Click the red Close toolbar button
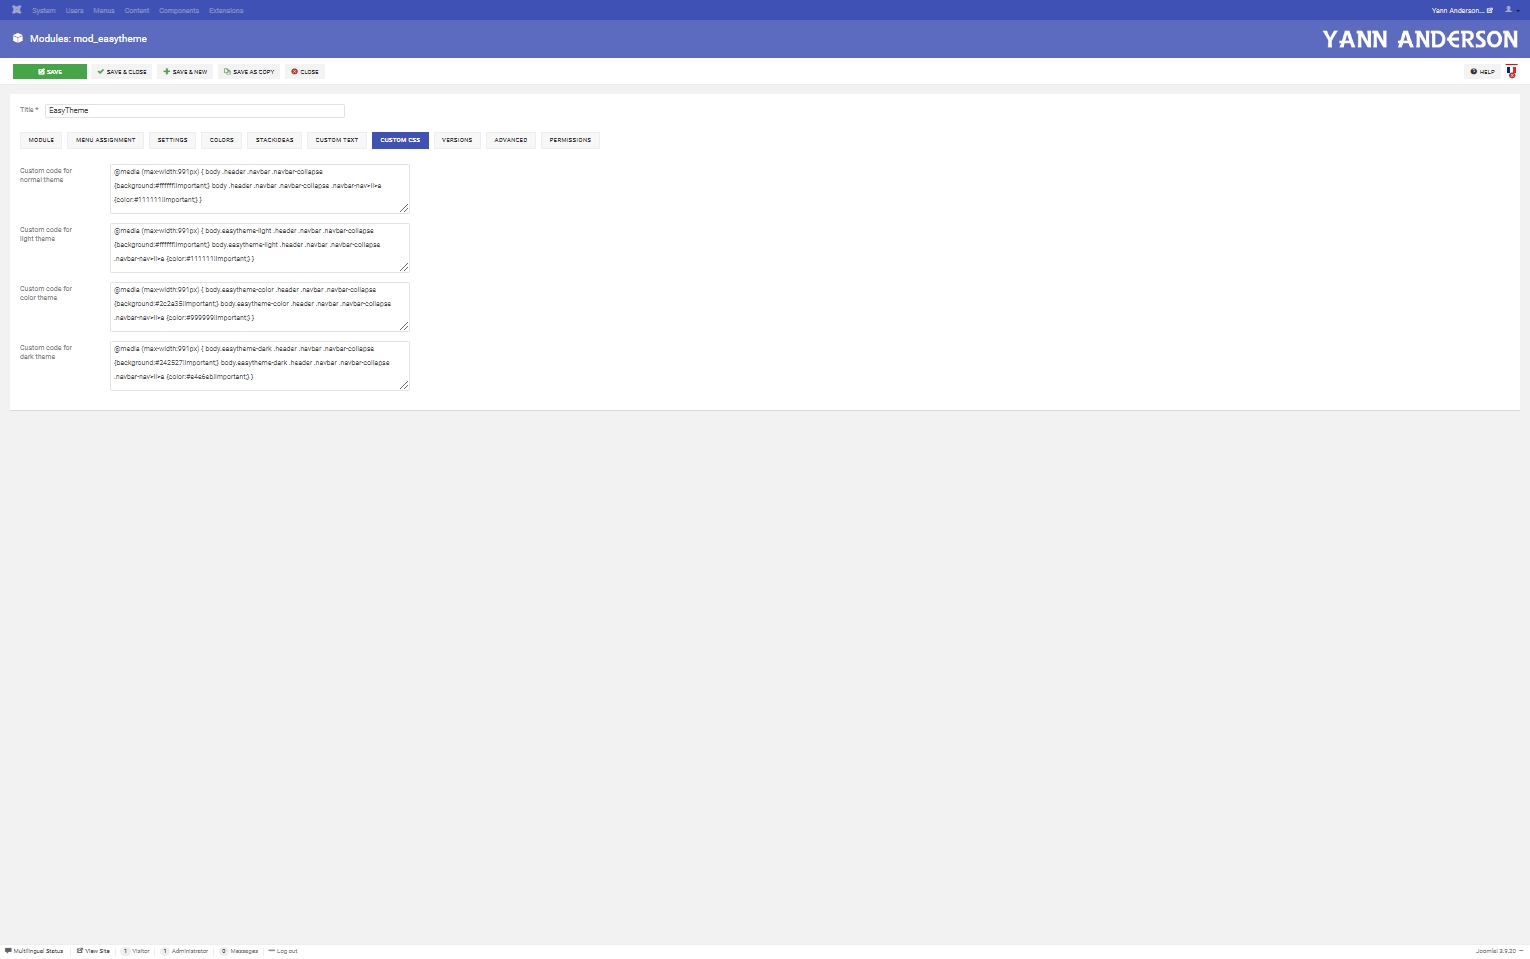1530x959 pixels. (x=305, y=72)
